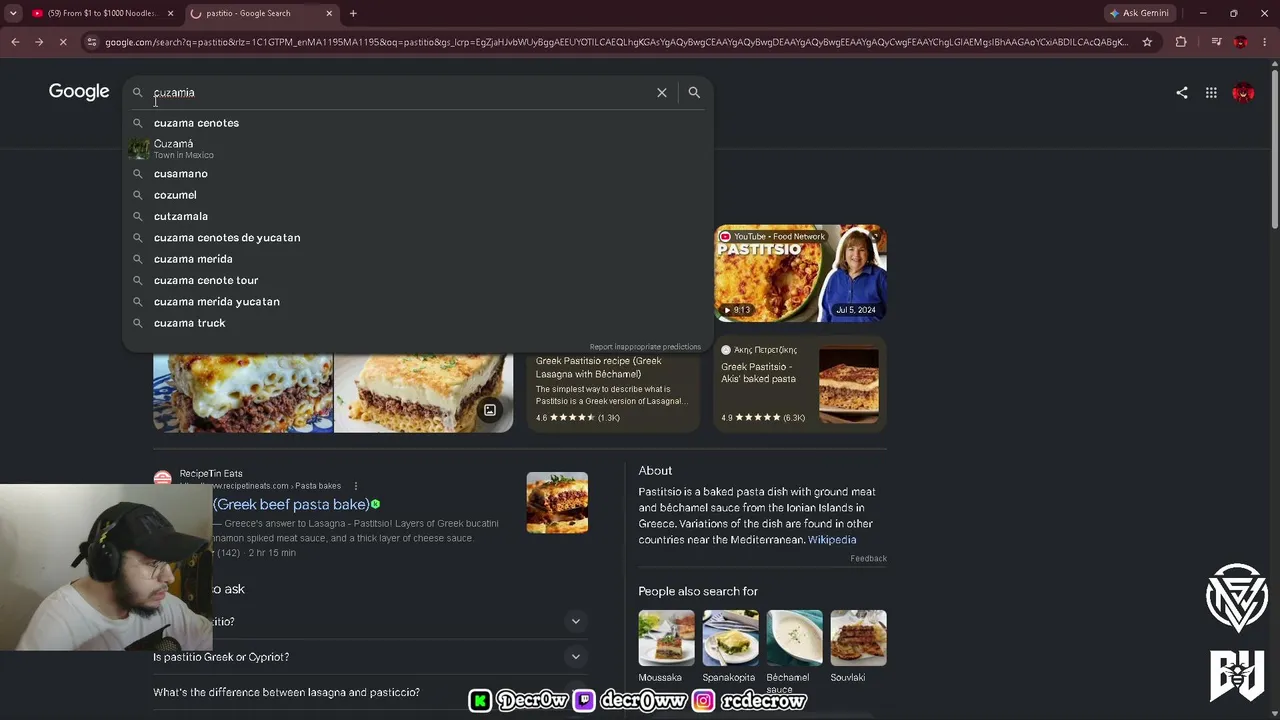Click inside the Google search text field

(x=400, y=92)
